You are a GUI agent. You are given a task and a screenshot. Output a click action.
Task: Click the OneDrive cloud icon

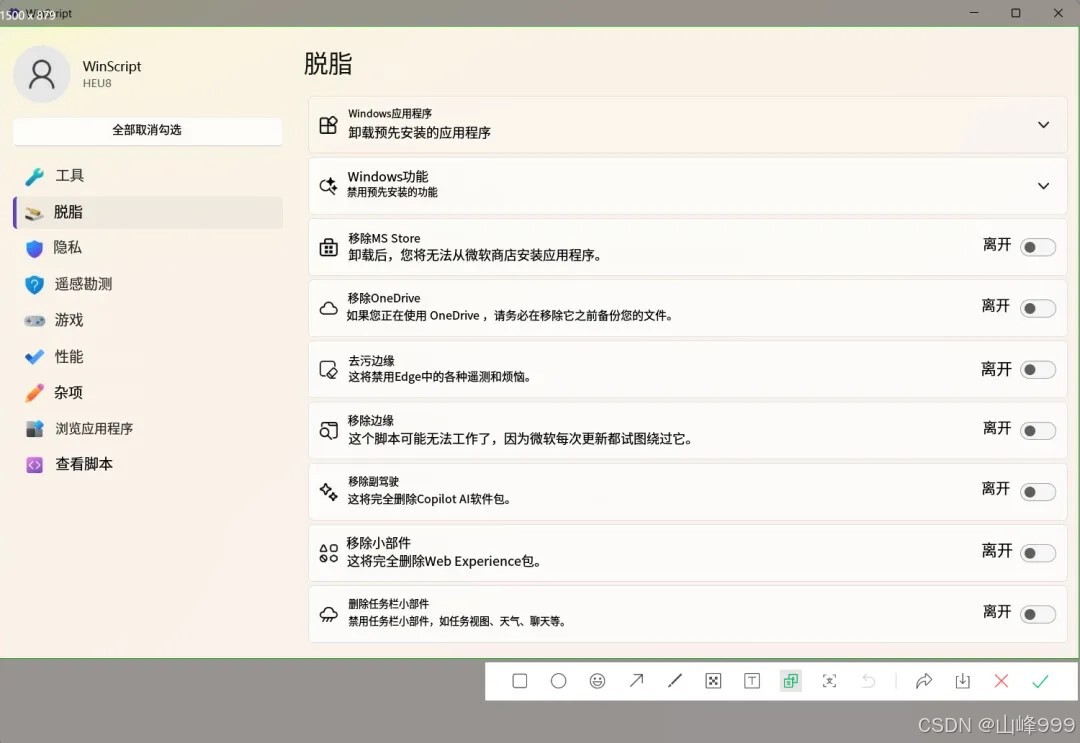(x=329, y=308)
